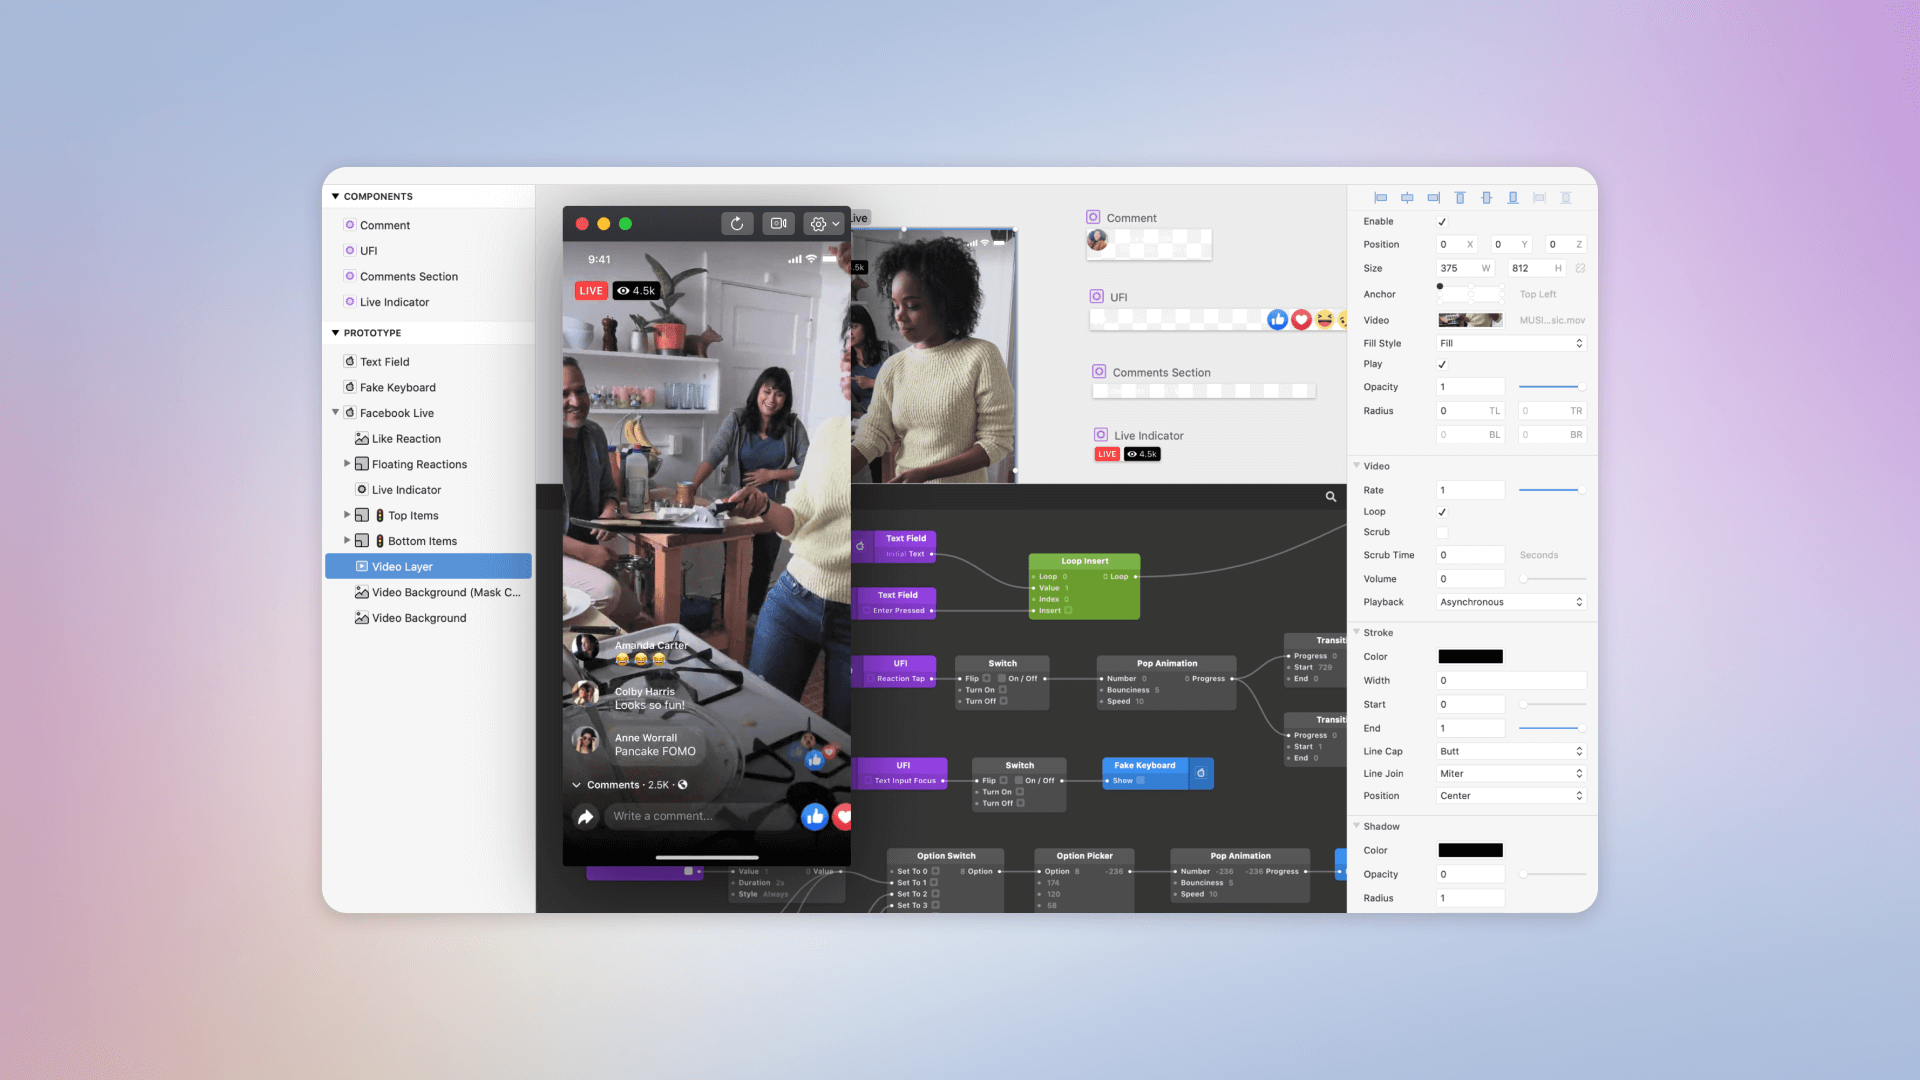Select the Like Reaction layer
Screen dimensions: 1920x1080
(429, 439)
